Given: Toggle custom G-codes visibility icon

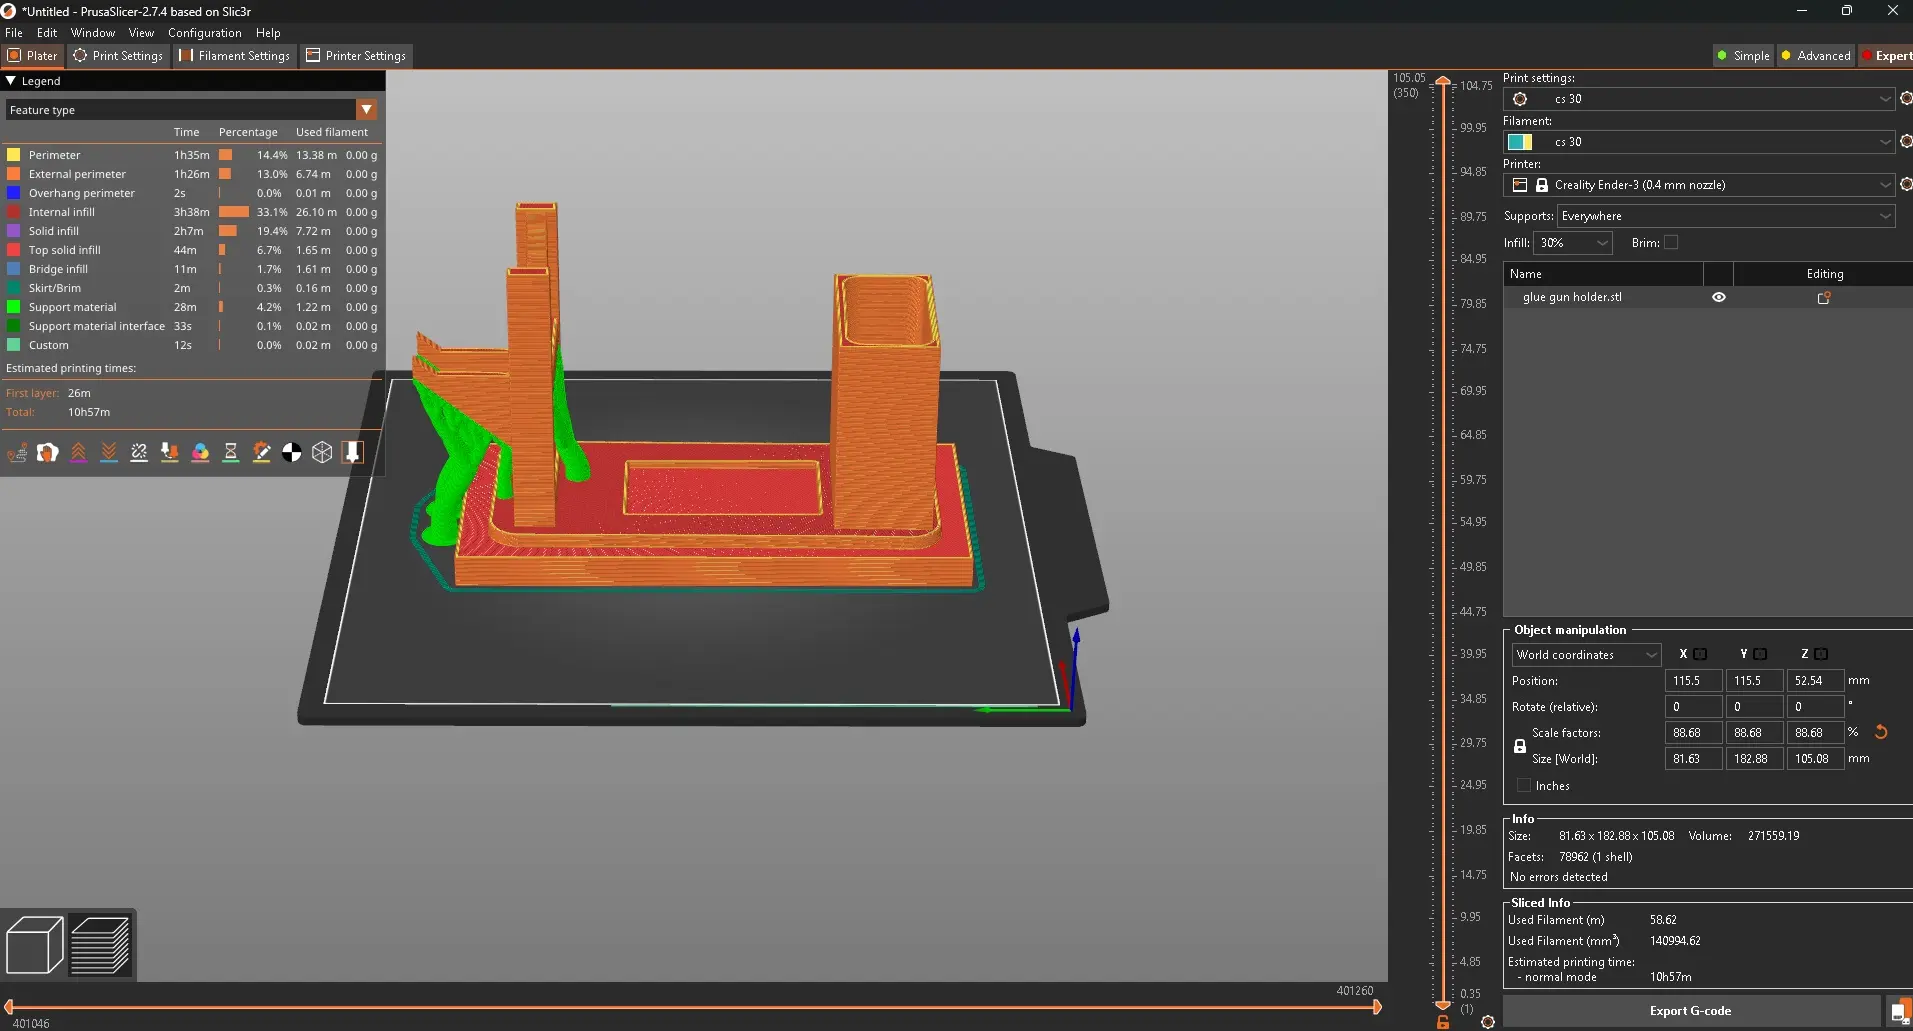Looking at the screenshot, I should pyautogui.click(x=261, y=453).
